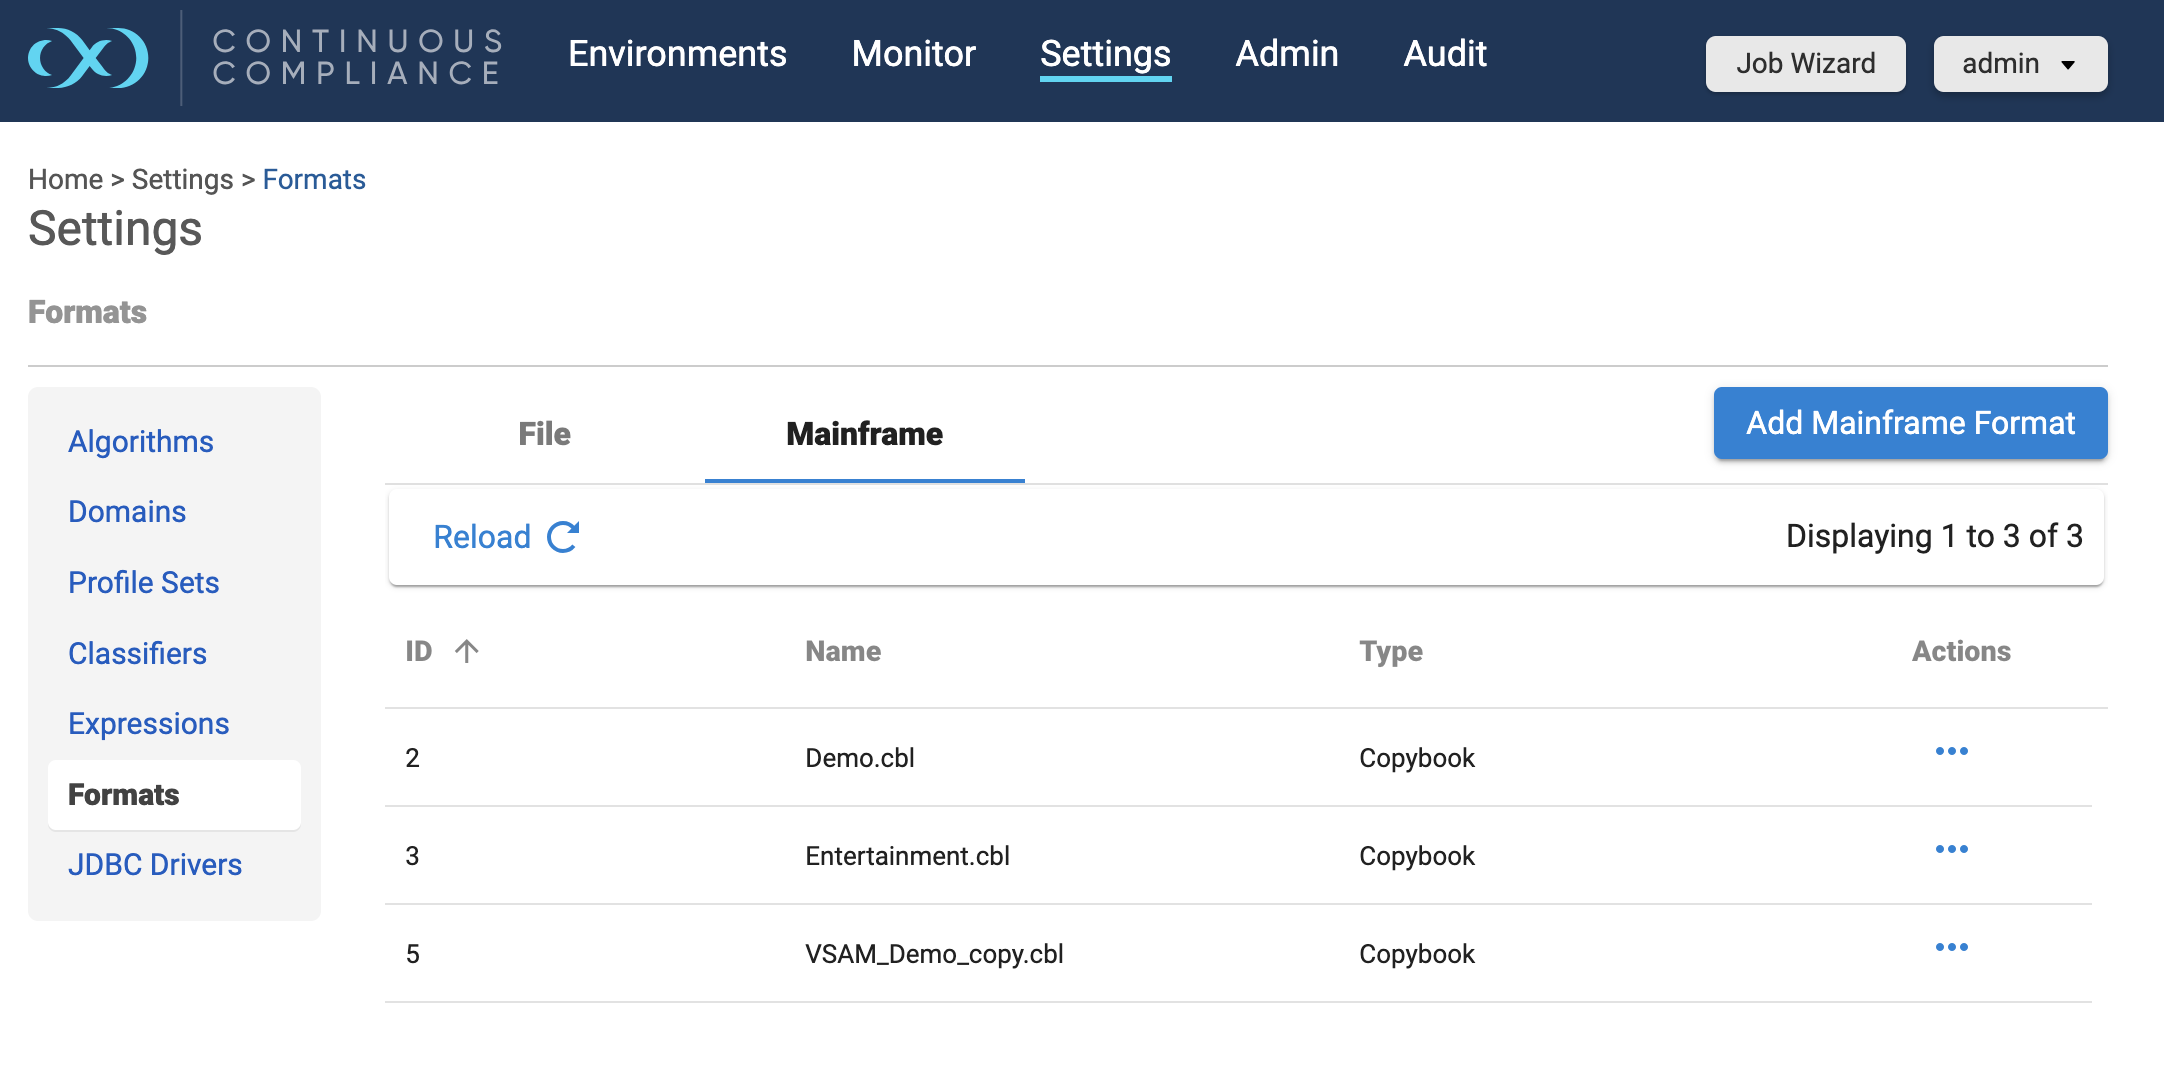Viewport: 2164px width, 1082px height.
Task: Open actions menu for Demo.cbl
Action: 1951,751
